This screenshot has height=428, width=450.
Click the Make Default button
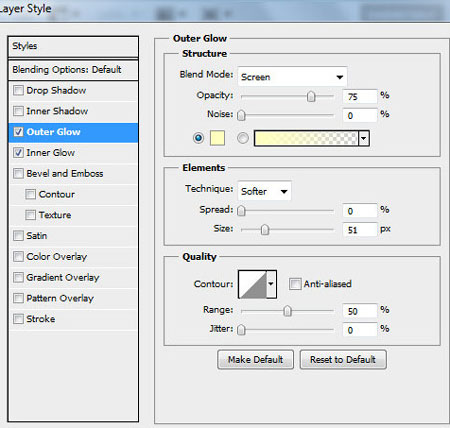pos(255,359)
